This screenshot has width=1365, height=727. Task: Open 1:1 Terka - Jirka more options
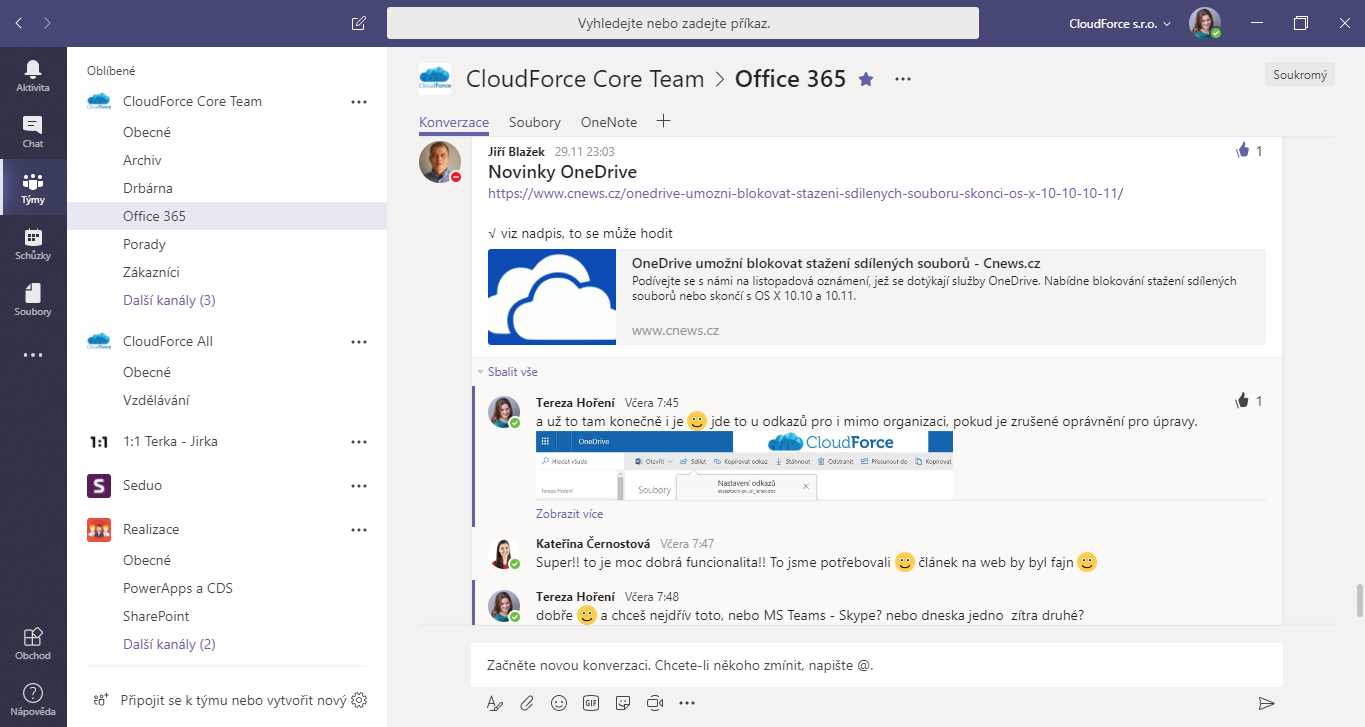tap(359, 441)
